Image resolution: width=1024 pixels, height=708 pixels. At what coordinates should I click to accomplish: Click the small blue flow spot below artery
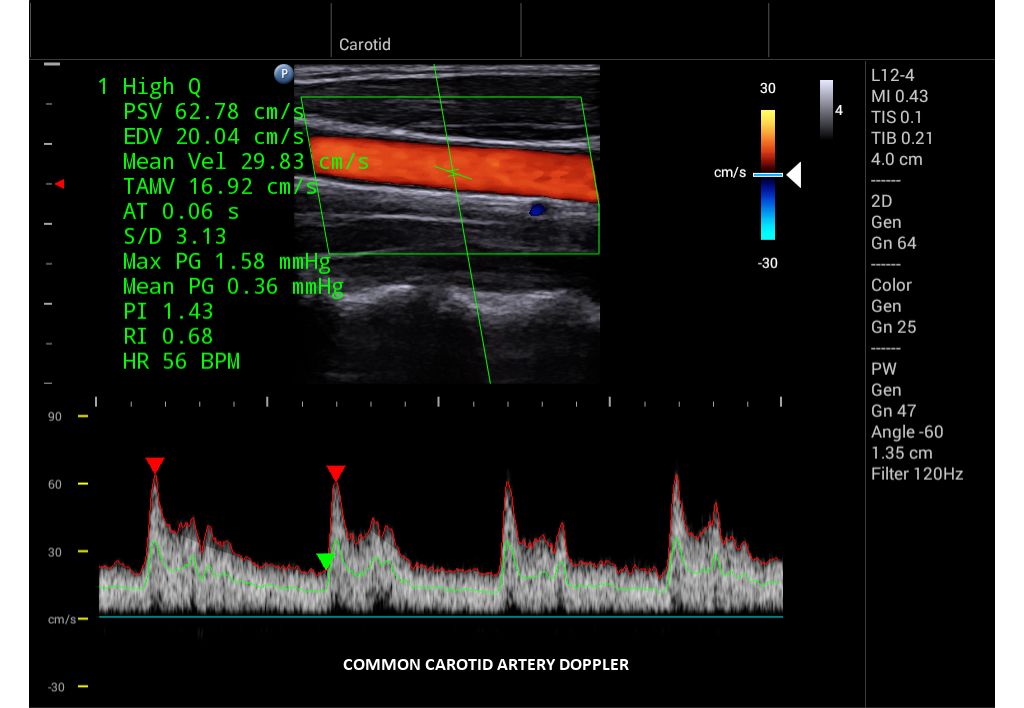coord(537,210)
